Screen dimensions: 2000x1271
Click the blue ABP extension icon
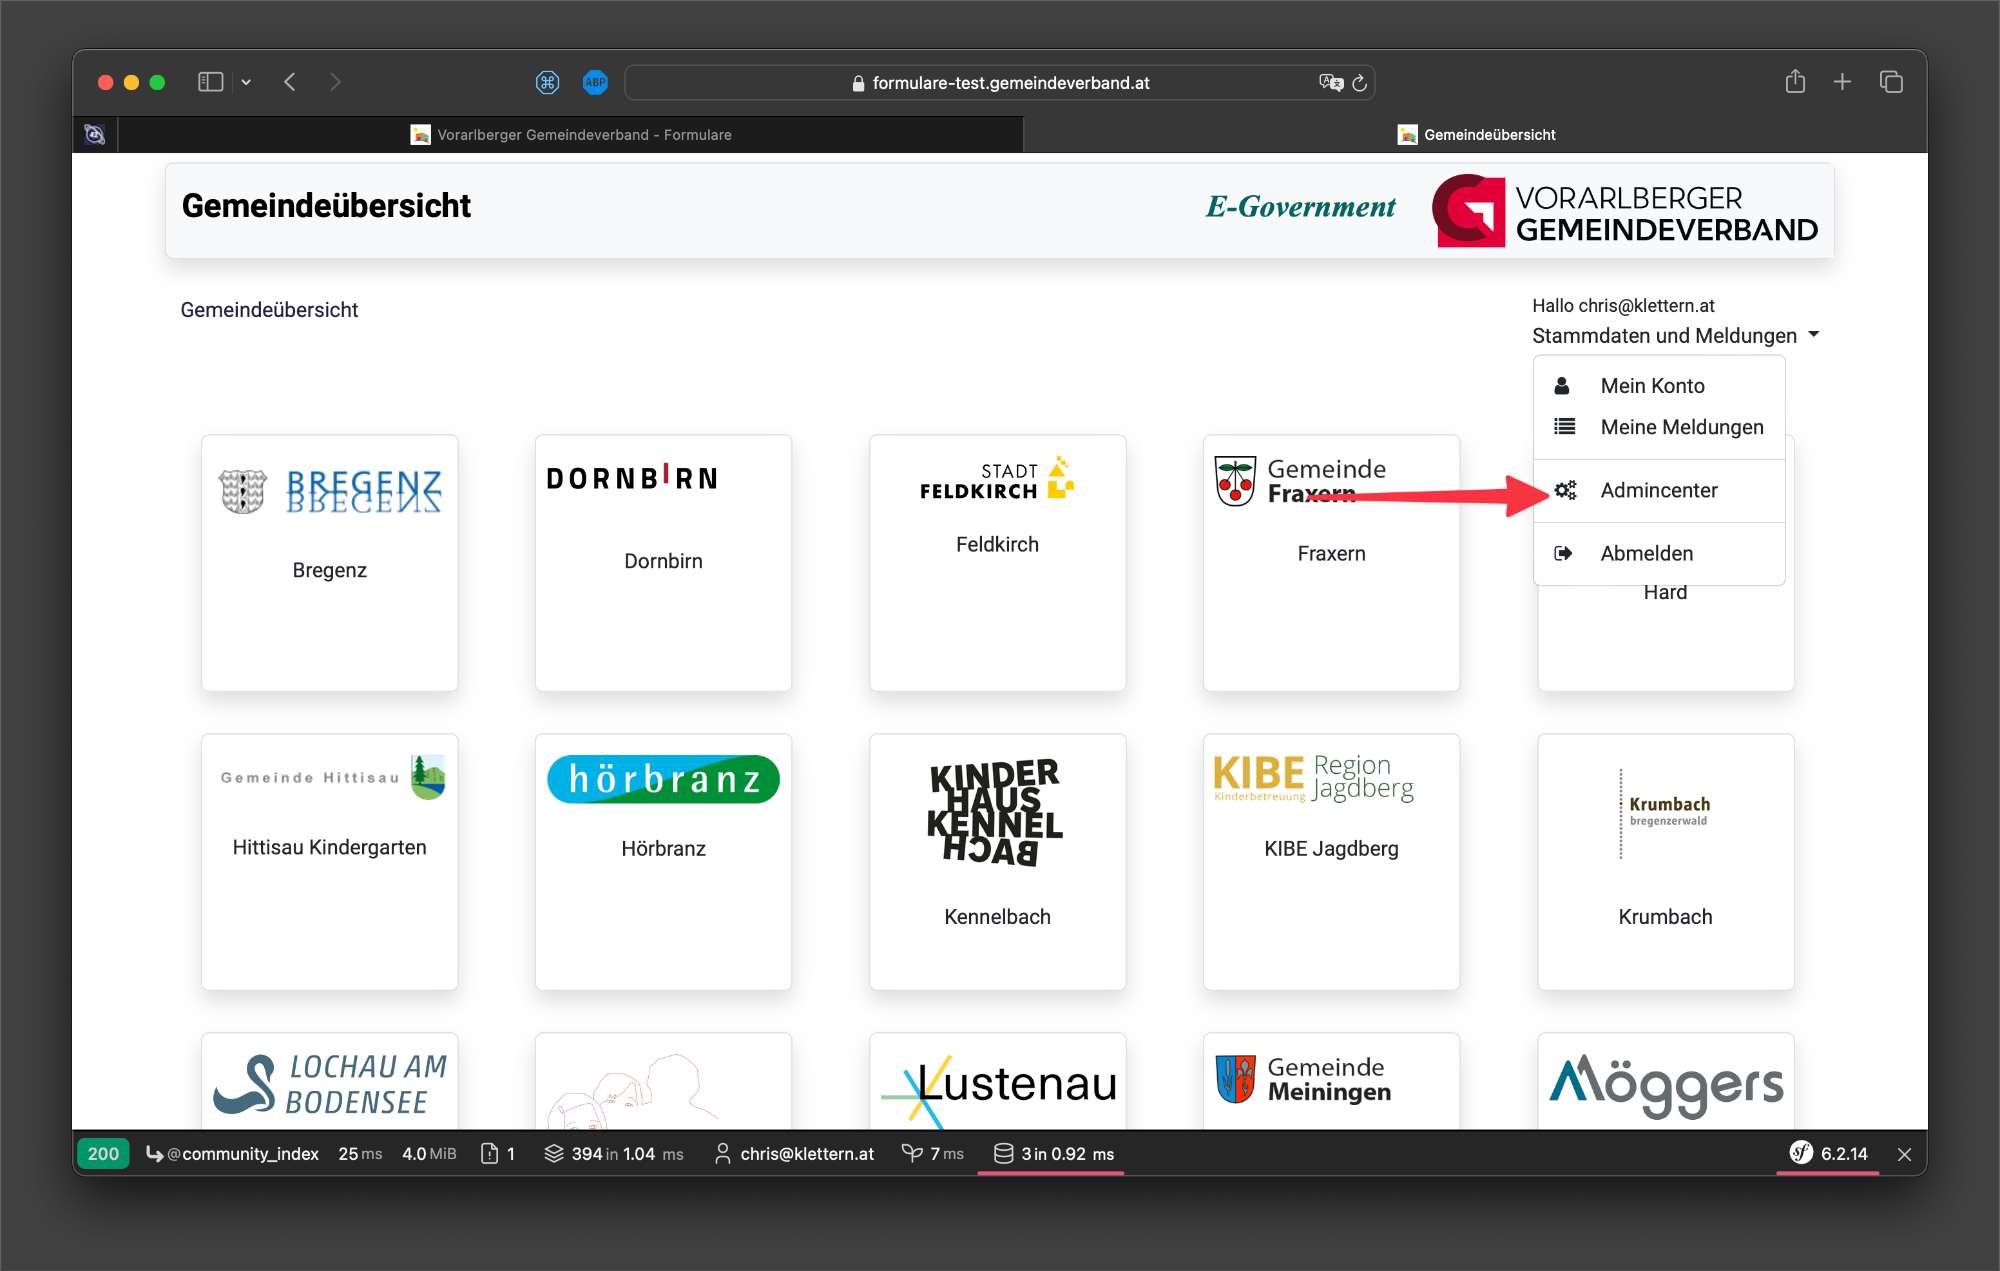pyautogui.click(x=595, y=82)
